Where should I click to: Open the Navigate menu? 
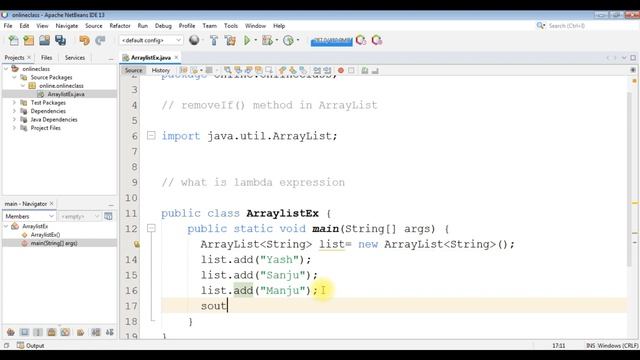tap(67, 26)
